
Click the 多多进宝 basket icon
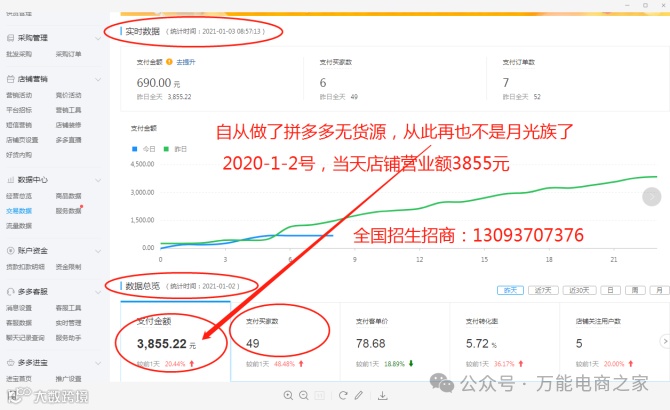coord(10,363)
